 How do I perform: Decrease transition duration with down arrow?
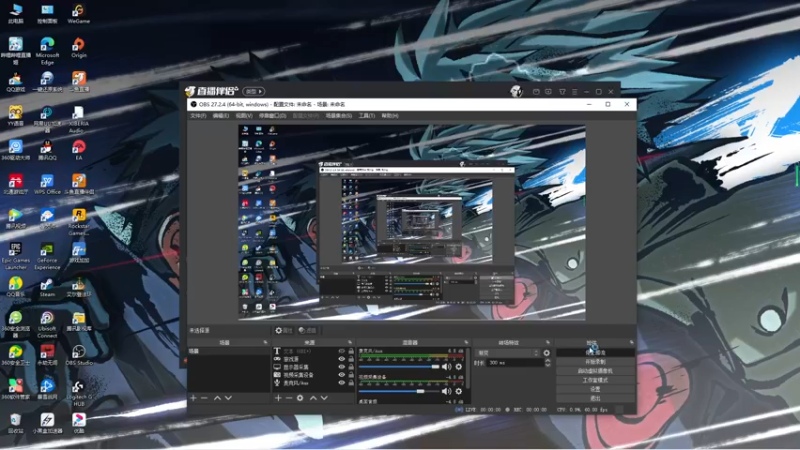(x=547, y=365)
